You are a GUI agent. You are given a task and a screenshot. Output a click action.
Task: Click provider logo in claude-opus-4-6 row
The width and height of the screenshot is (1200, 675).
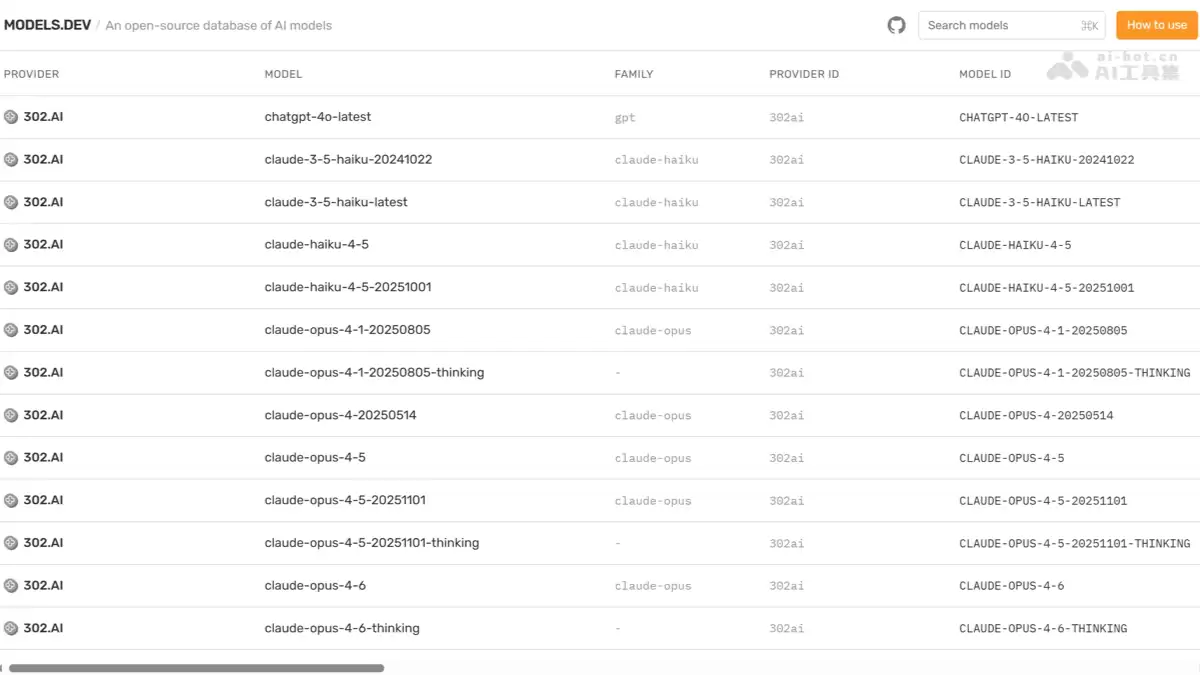pos(11,585)
